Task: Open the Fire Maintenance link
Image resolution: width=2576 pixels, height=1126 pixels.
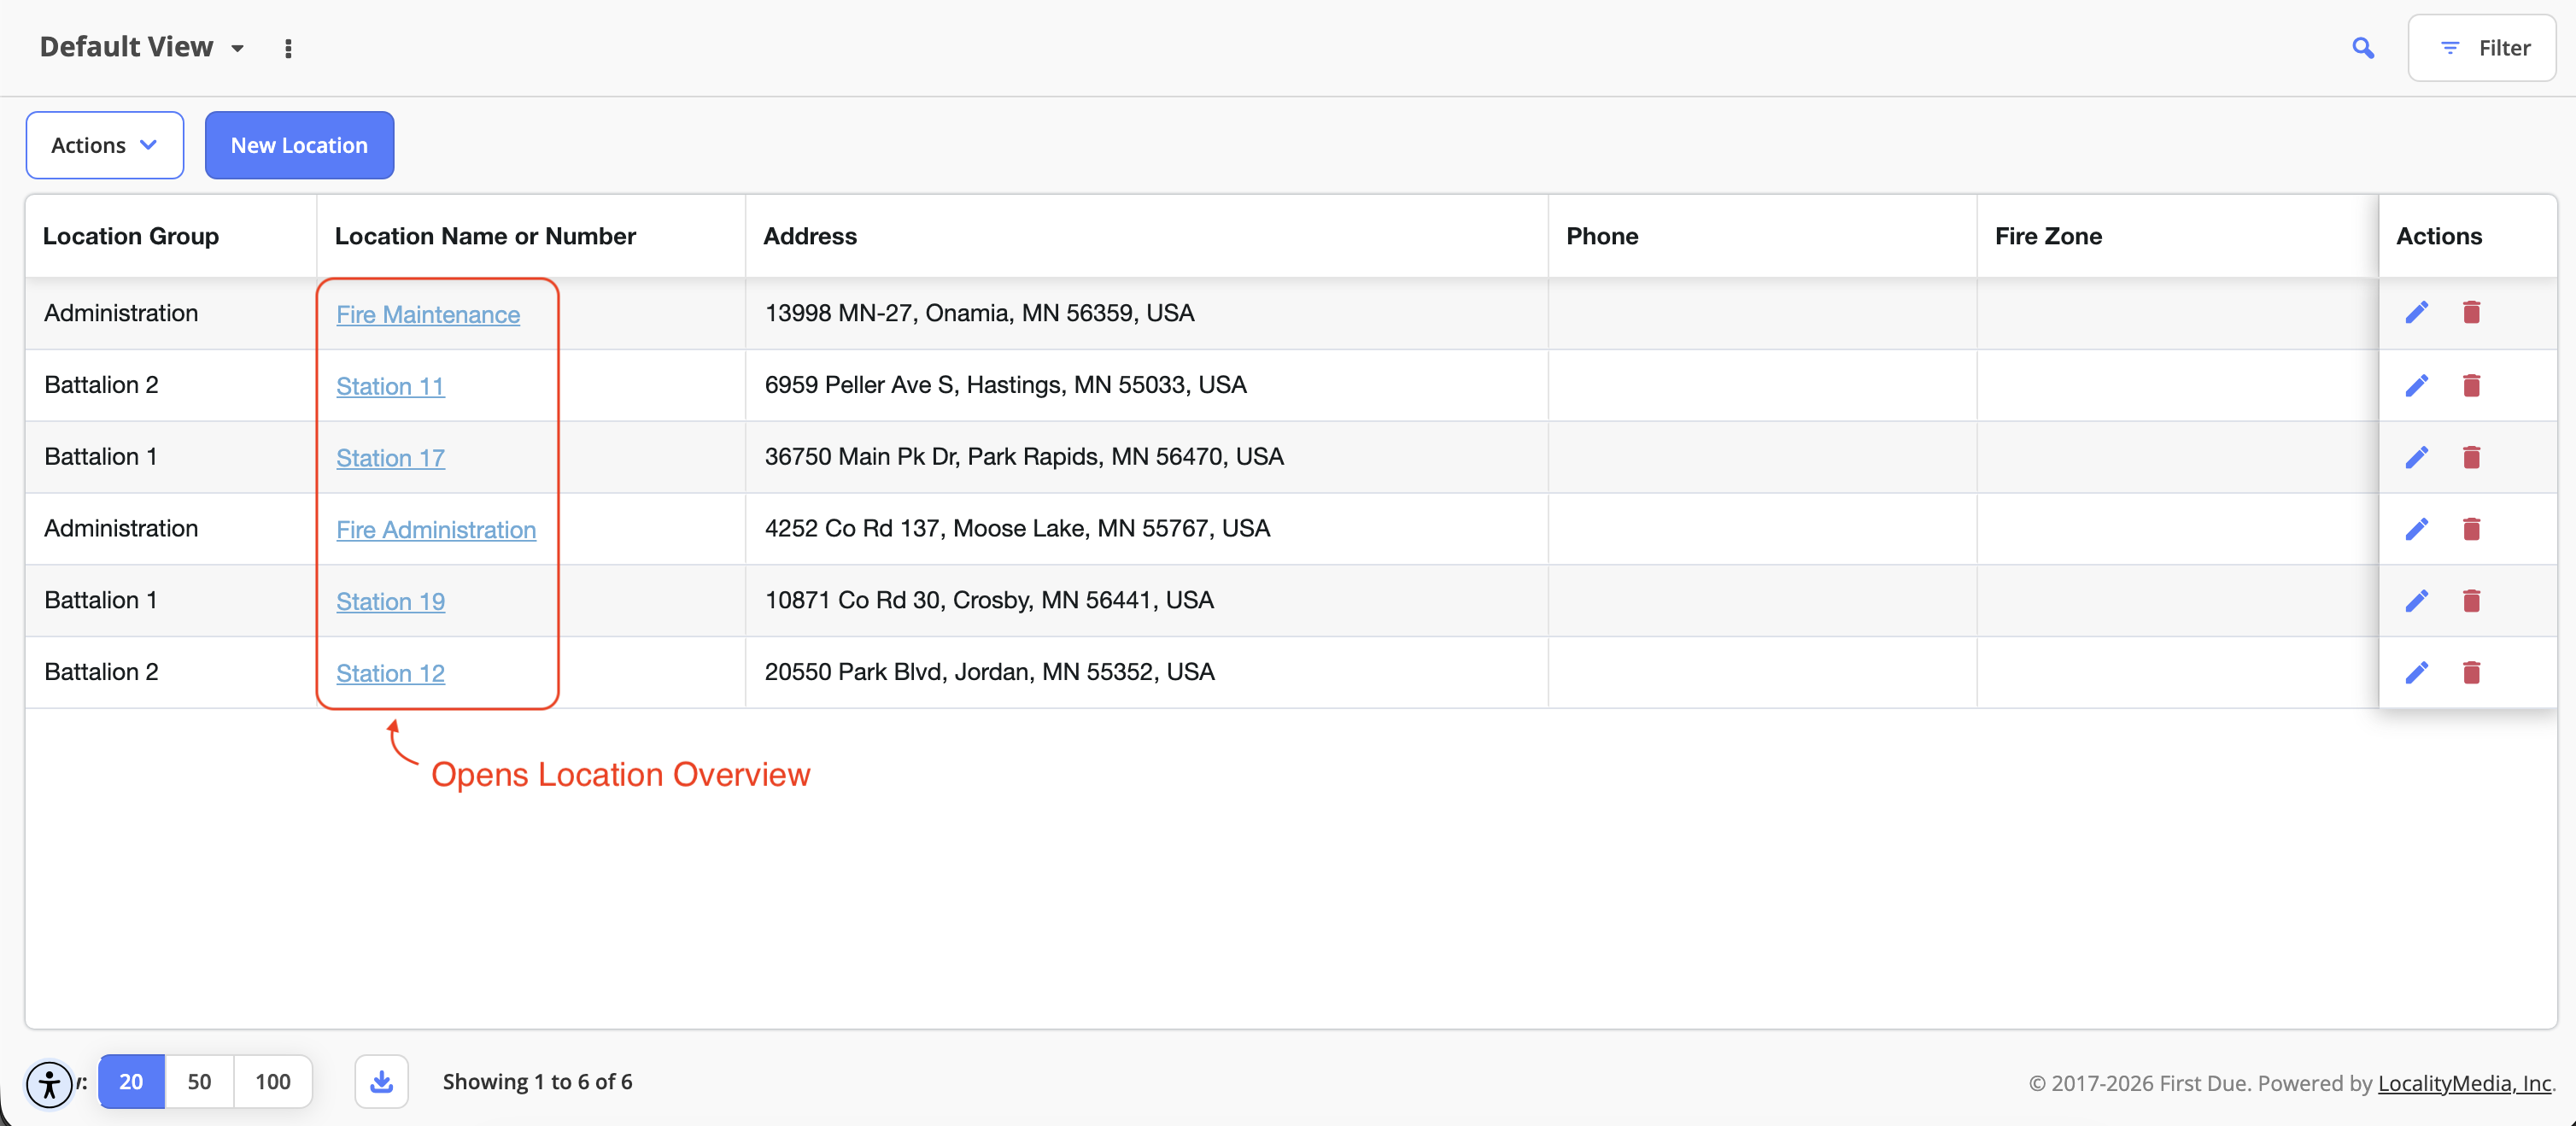Action: click(428, 314)
